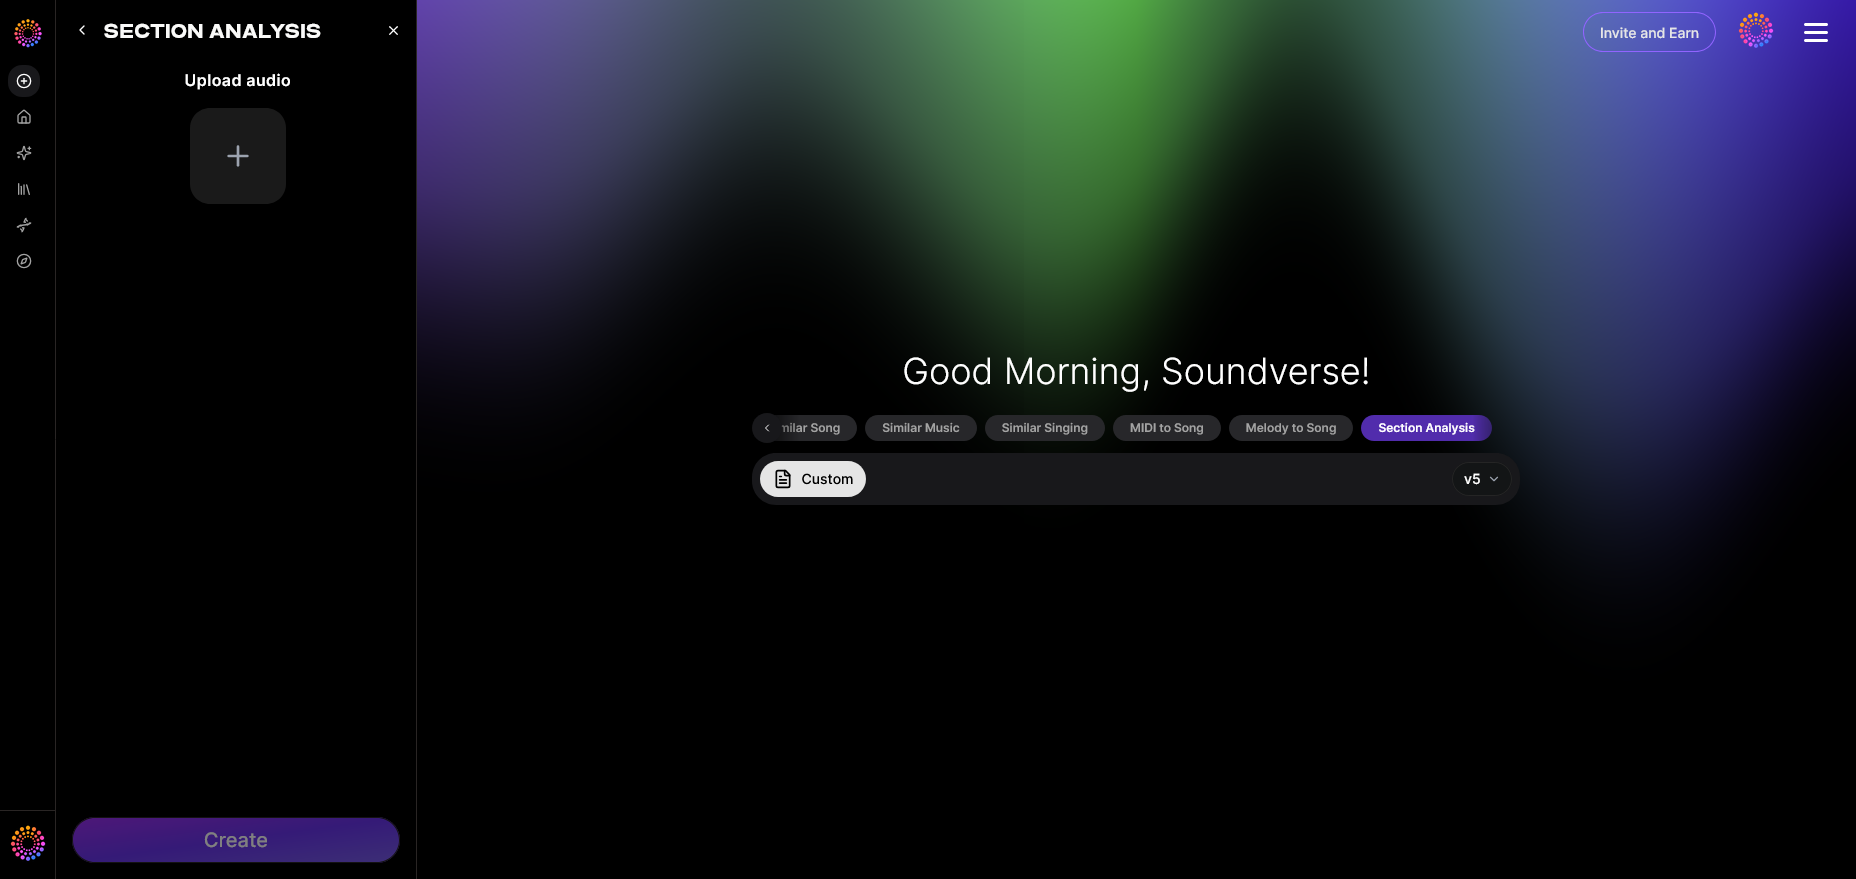Click the profile avatar at sidebar bottom
Viewport: 1856px width, 879px height.
coord(28,843)
